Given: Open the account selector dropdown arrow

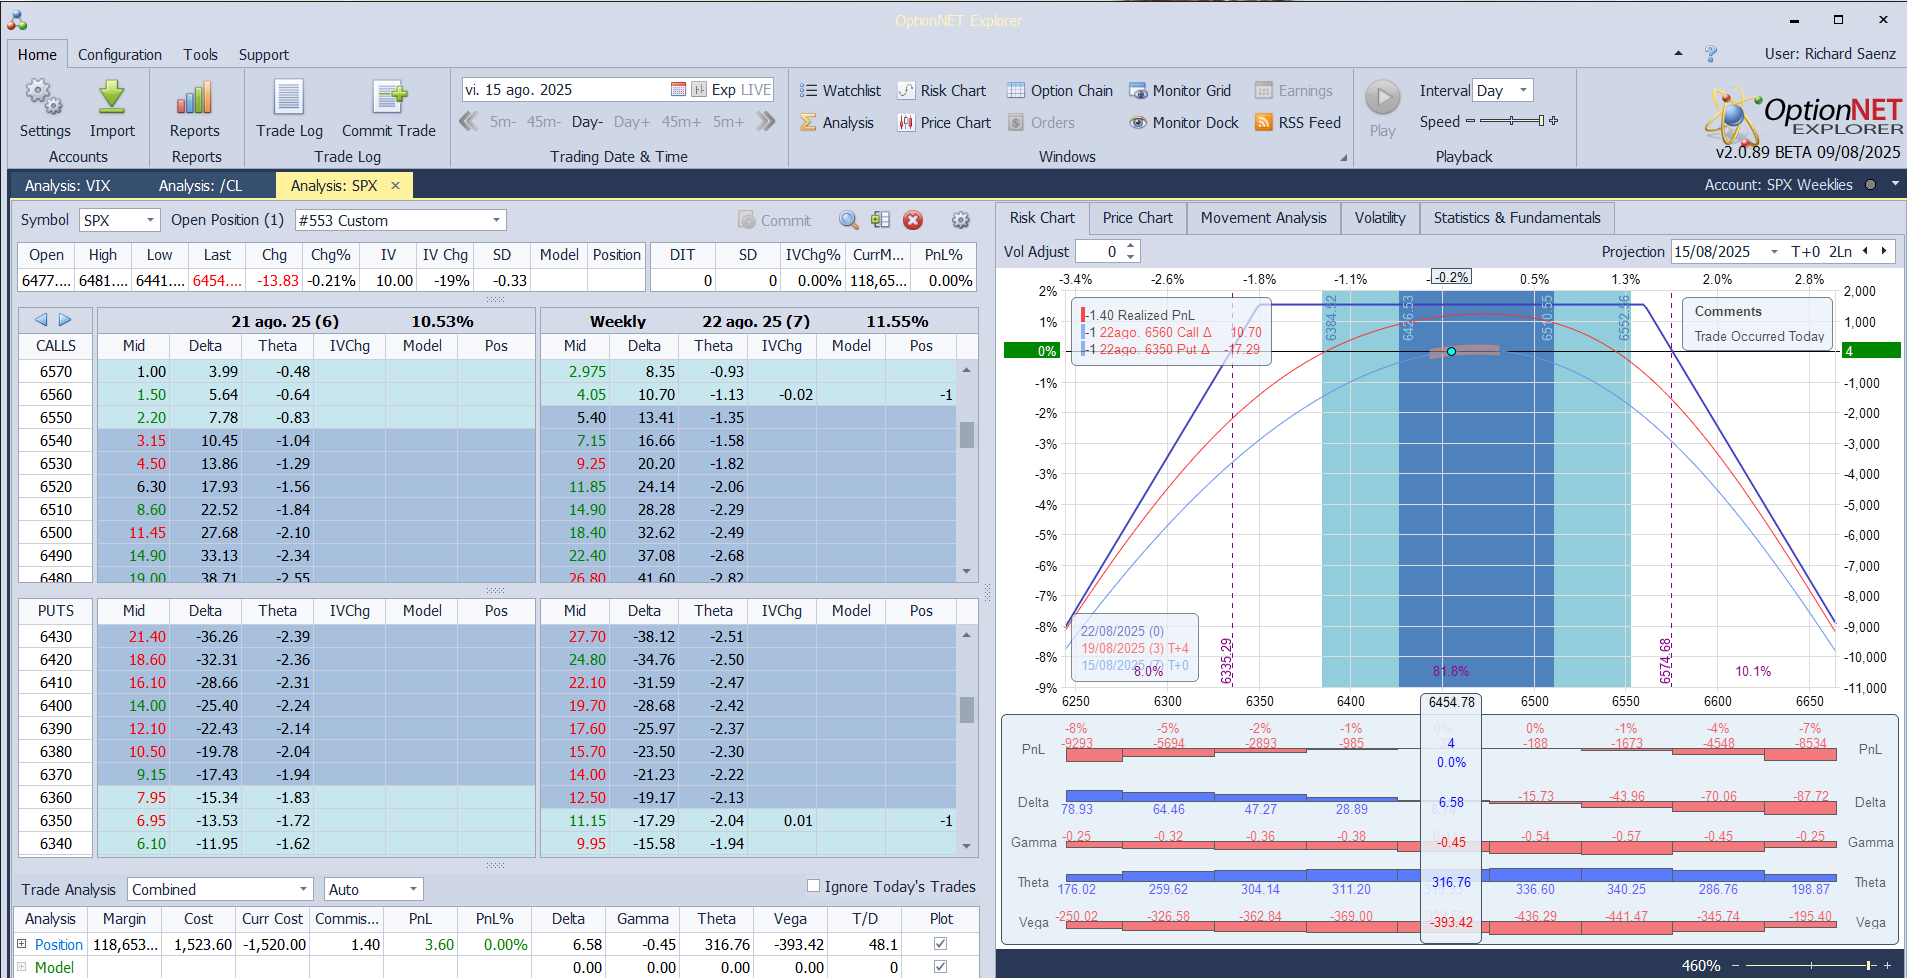Looking at the screenshot, I should click(1893, 185).
